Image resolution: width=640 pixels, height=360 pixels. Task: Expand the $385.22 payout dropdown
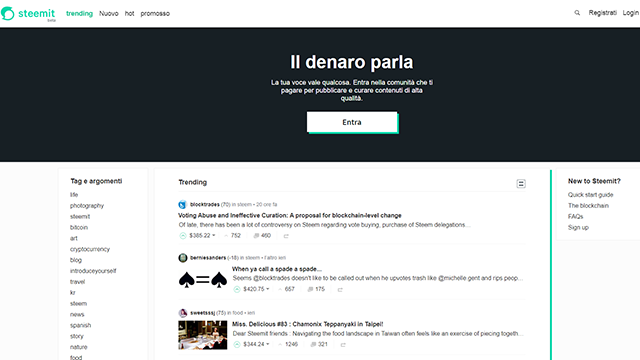202,236
